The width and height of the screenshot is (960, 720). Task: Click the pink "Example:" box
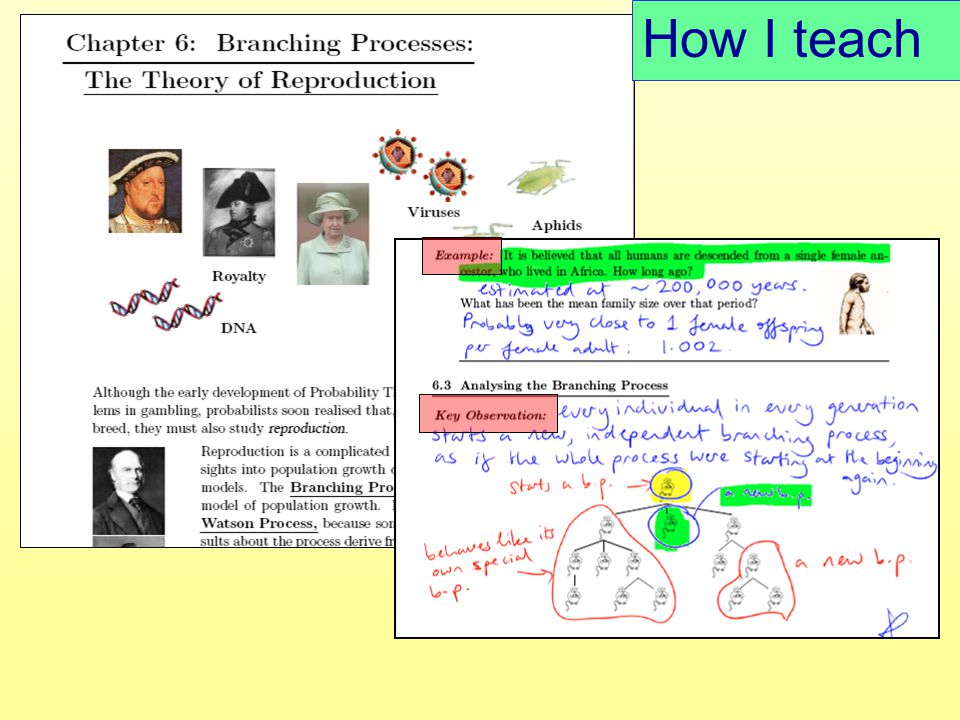pos(463,256)
